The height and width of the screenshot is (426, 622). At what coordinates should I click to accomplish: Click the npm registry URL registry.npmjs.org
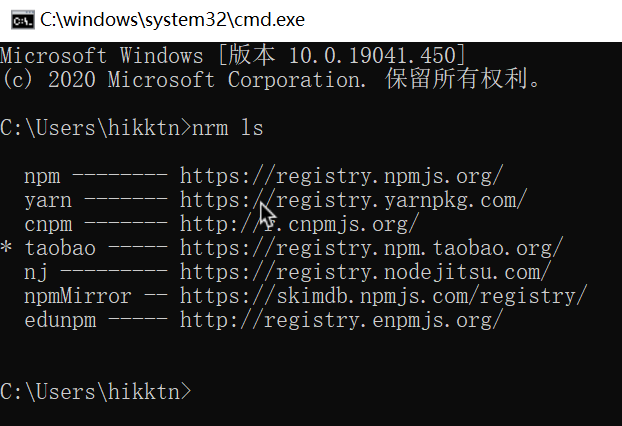tap(342, 176)
